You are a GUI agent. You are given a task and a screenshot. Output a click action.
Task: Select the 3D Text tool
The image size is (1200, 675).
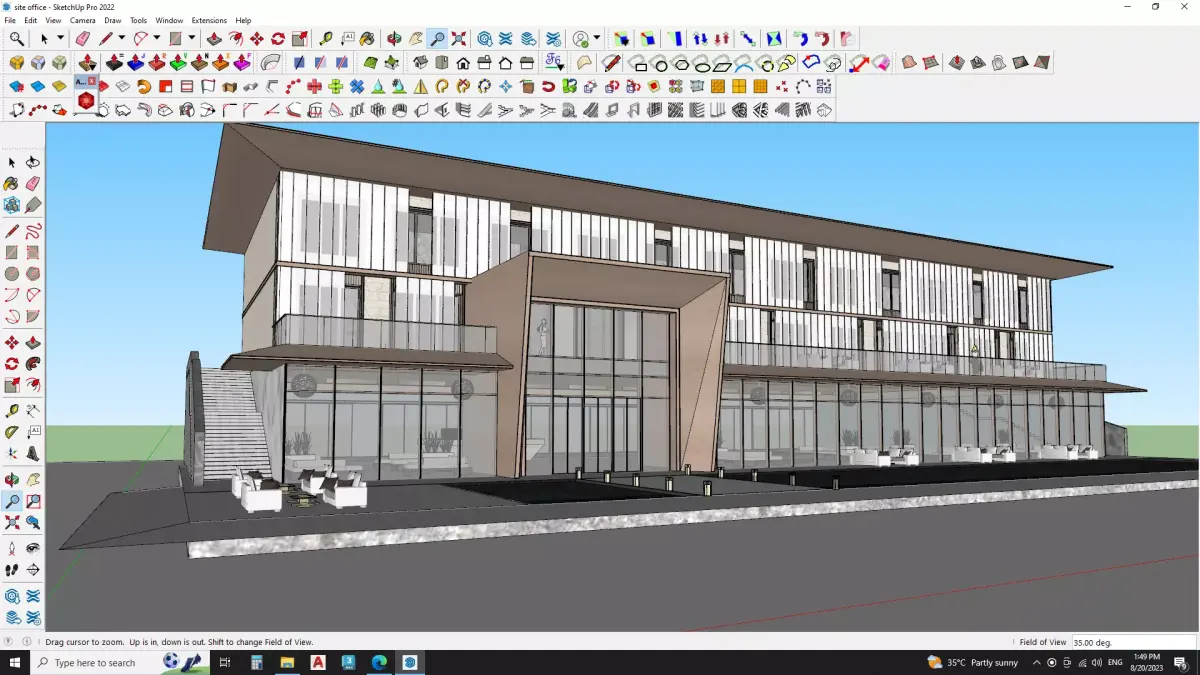pos(33,453)
